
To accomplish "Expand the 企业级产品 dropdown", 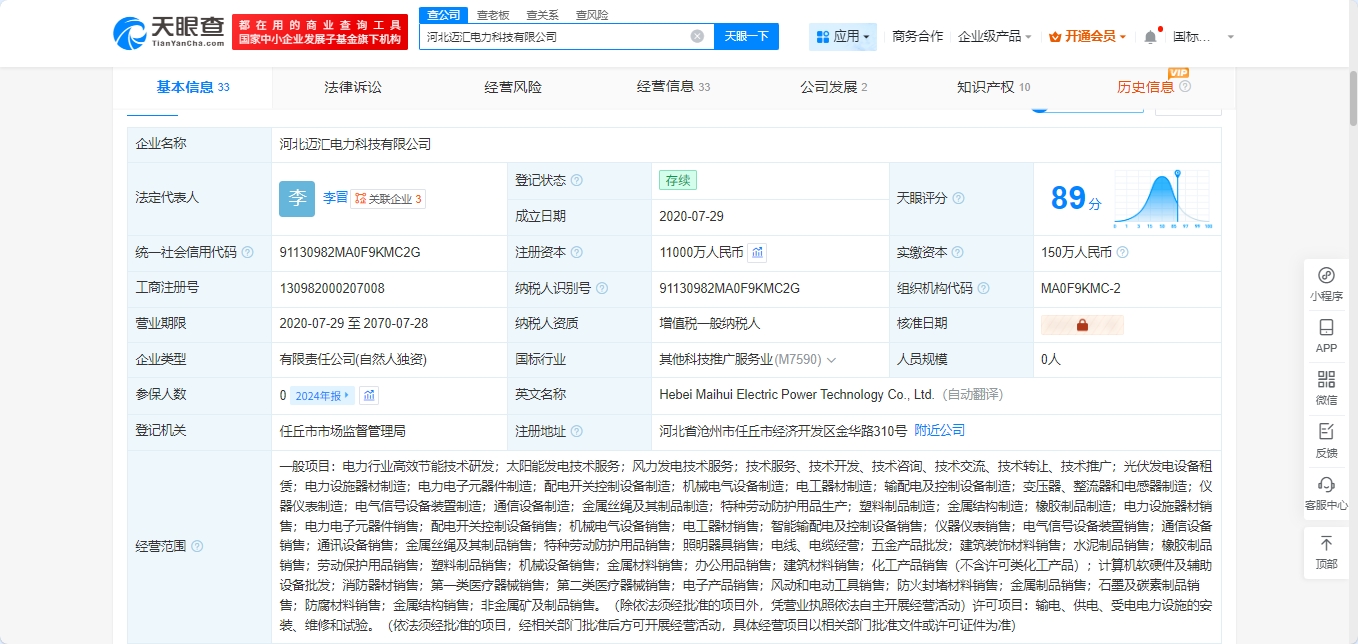I will [x=995, y=36].
